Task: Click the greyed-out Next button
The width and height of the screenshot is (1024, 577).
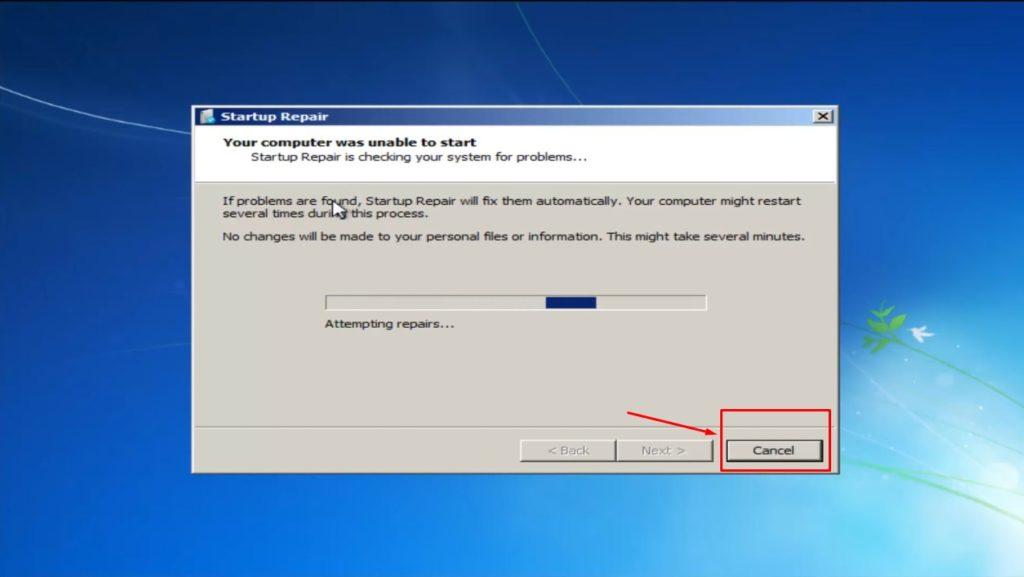Action: click(664, 450)
